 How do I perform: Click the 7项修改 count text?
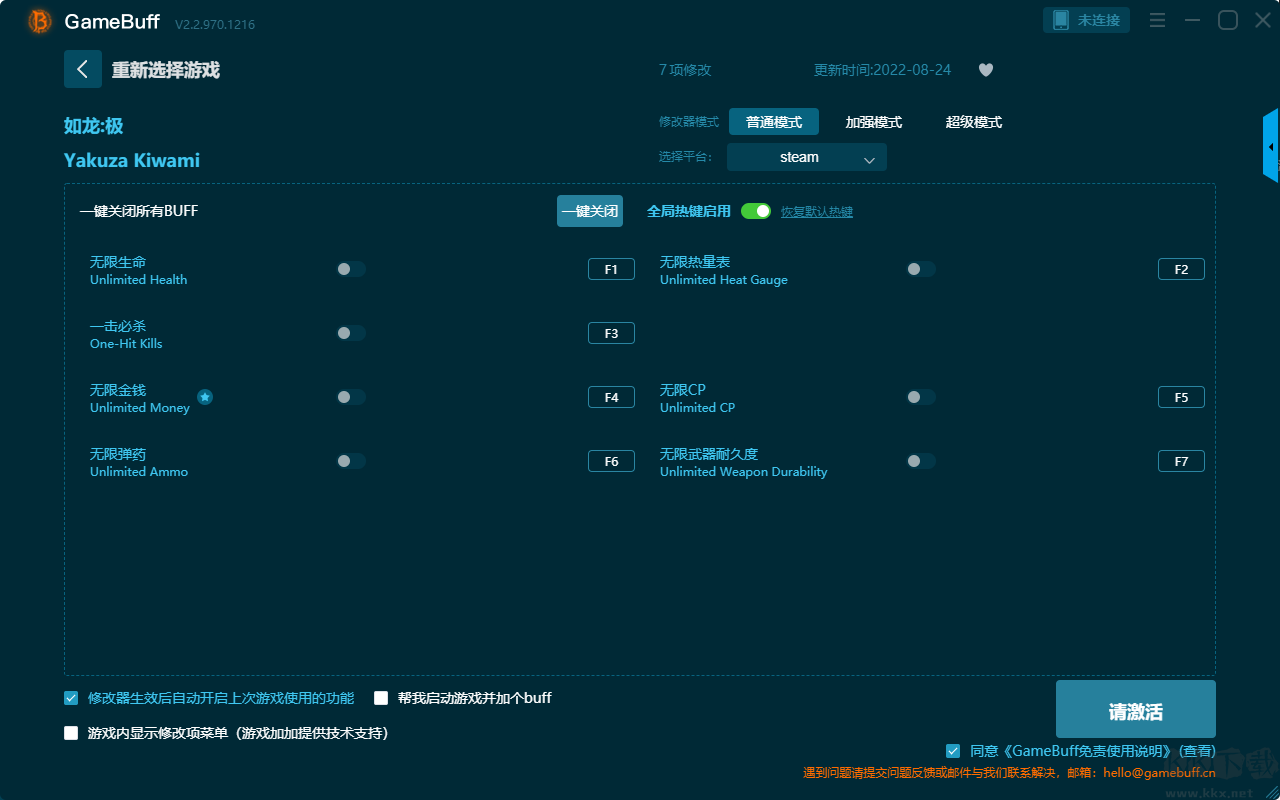click(685, 70)
